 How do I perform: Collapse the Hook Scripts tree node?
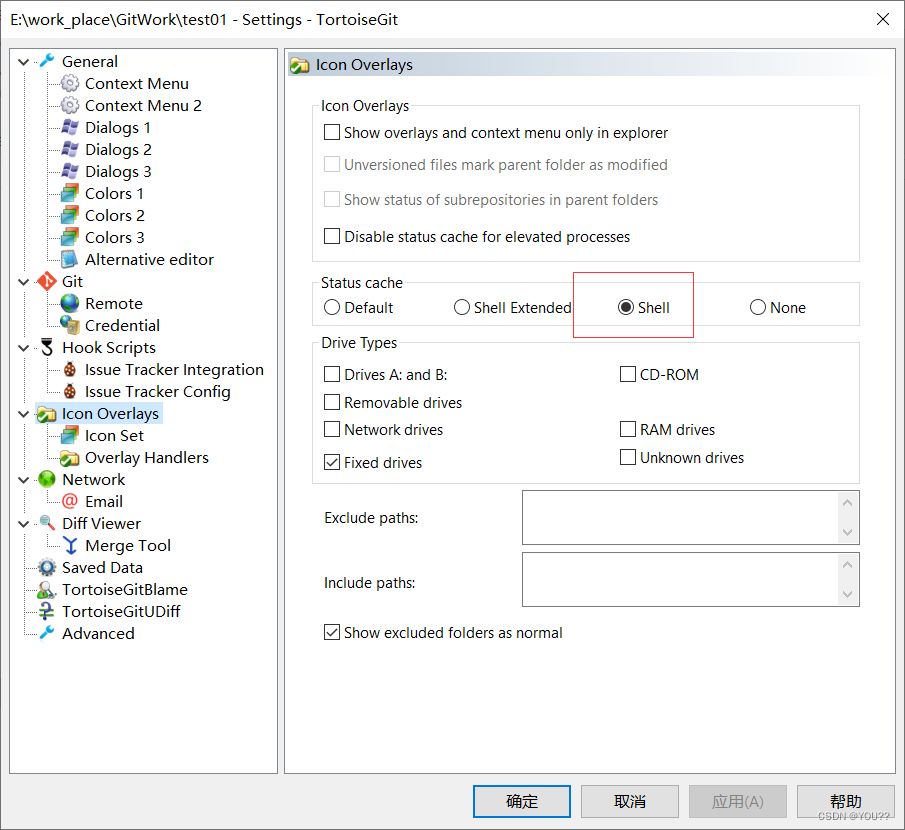24,347
